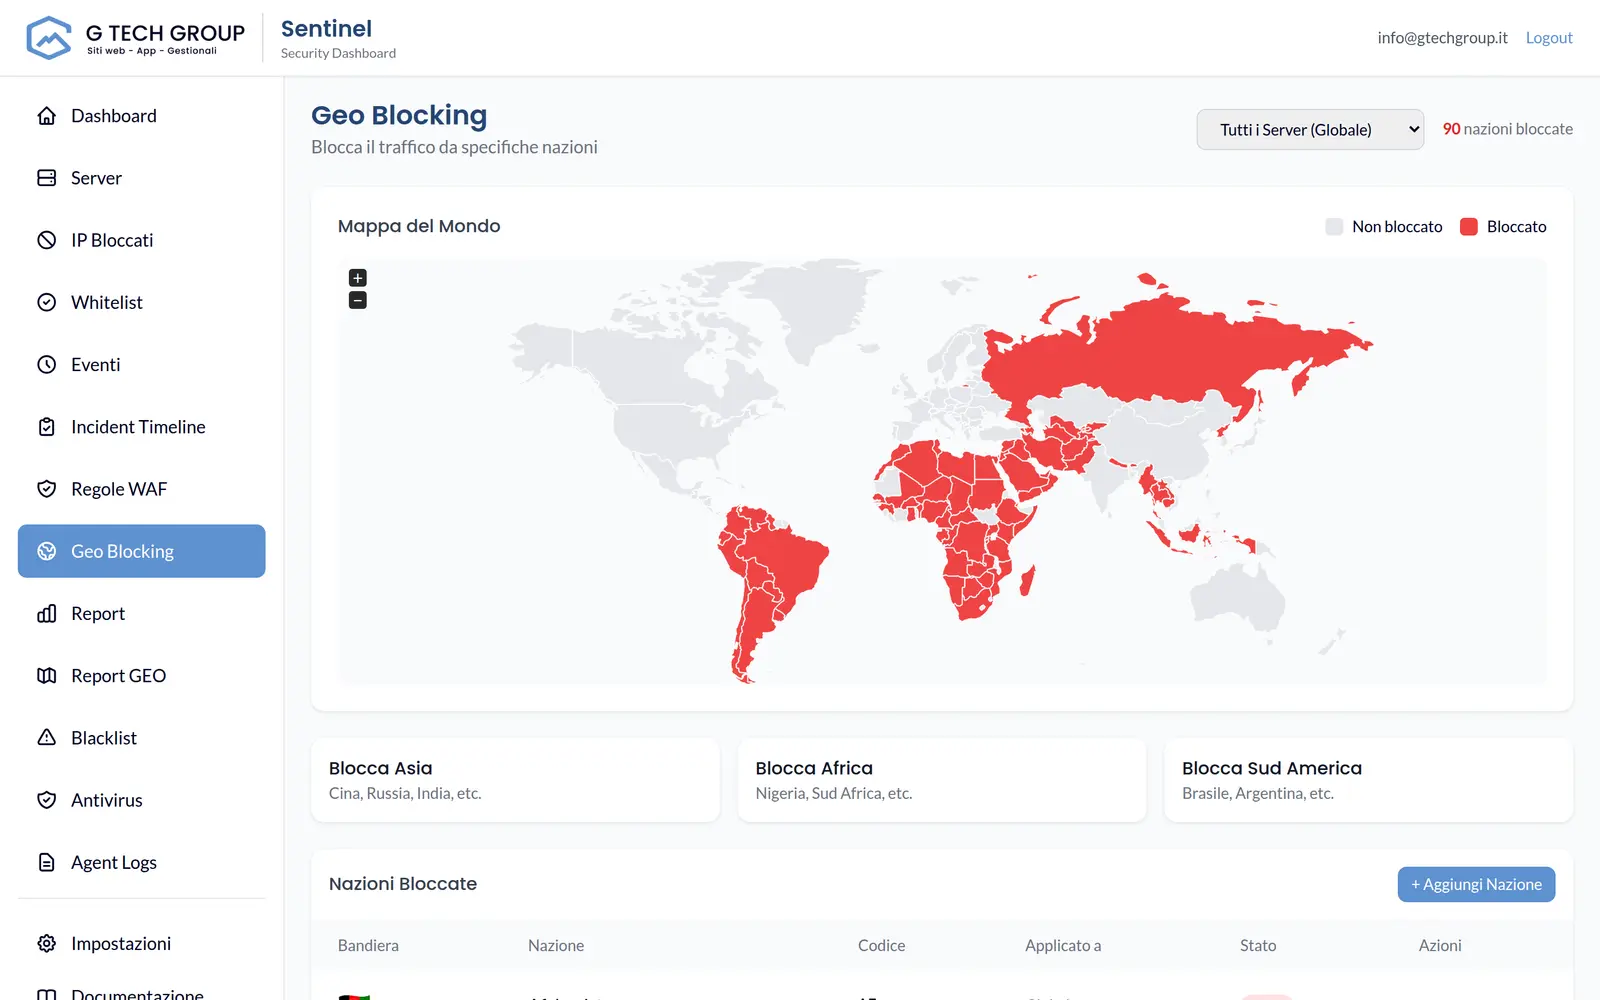Select the Report GEO menu entry
This screenshot has height=1000, width=1600.
click(x=142, y=676)
